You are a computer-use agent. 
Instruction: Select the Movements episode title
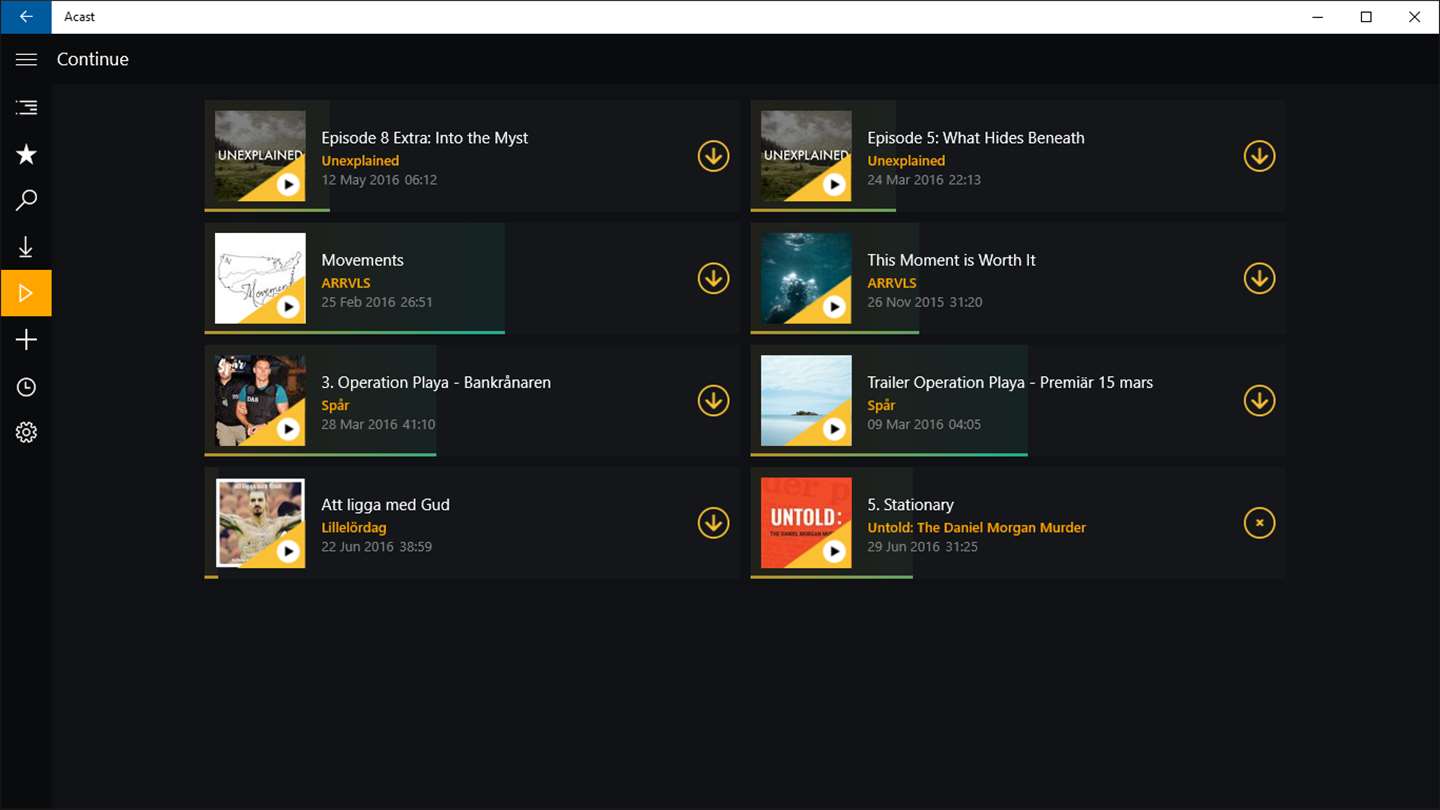[x=362, y=260]
